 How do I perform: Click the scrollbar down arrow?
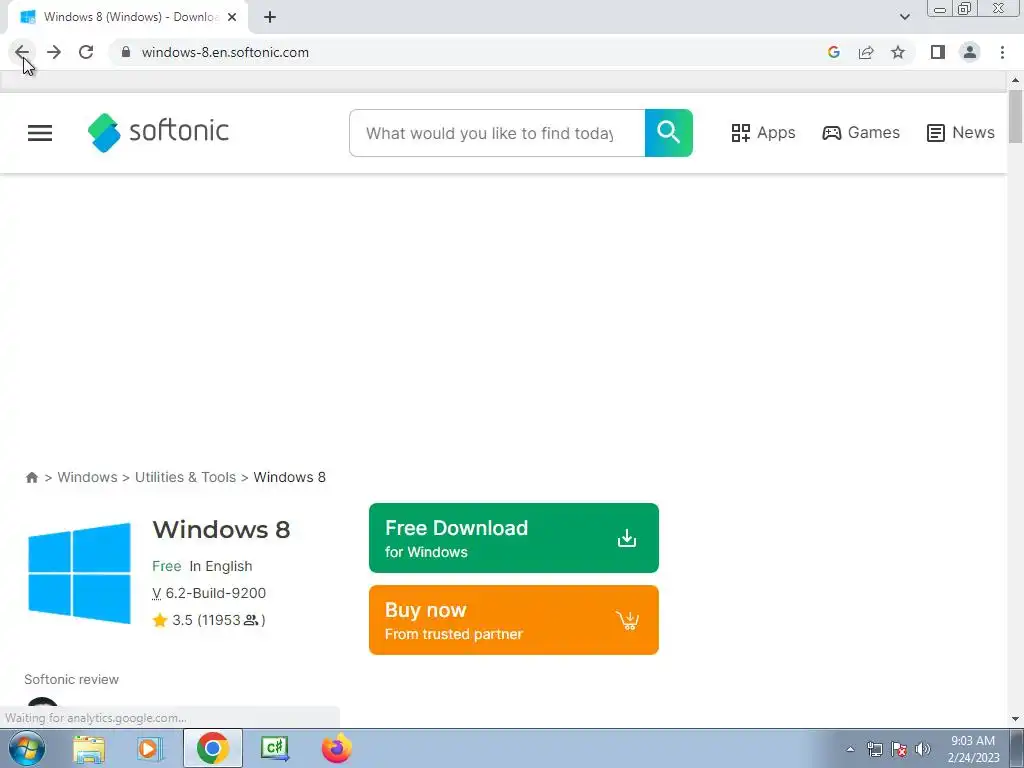coord(1016,719)
